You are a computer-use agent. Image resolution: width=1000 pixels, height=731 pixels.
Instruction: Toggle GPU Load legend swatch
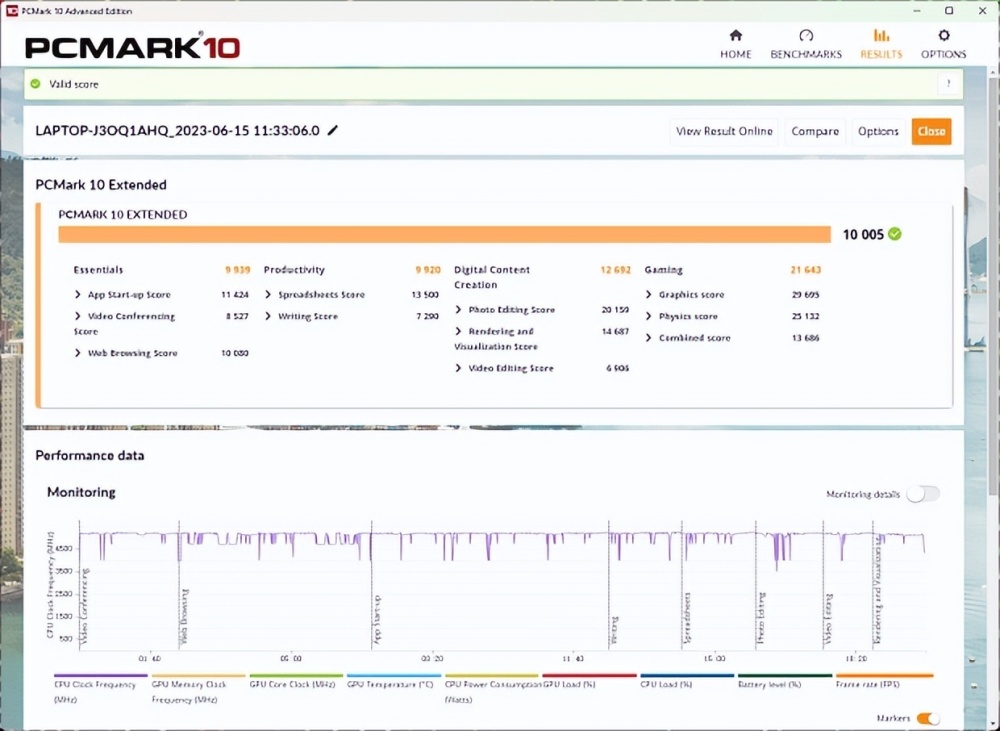coord(589,675)
